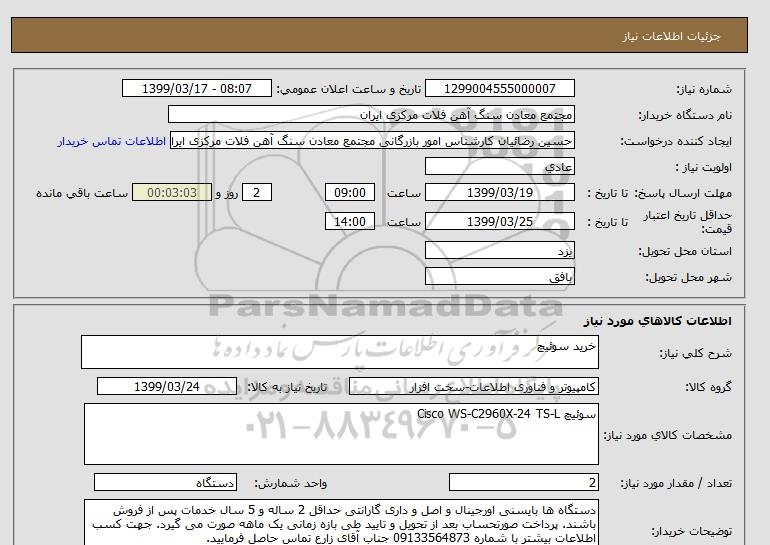The width and height of the screenshot is (770, 545).
Task: Click the announcement date field 1399/03/17 - 08:07
Action: point(196,89)
